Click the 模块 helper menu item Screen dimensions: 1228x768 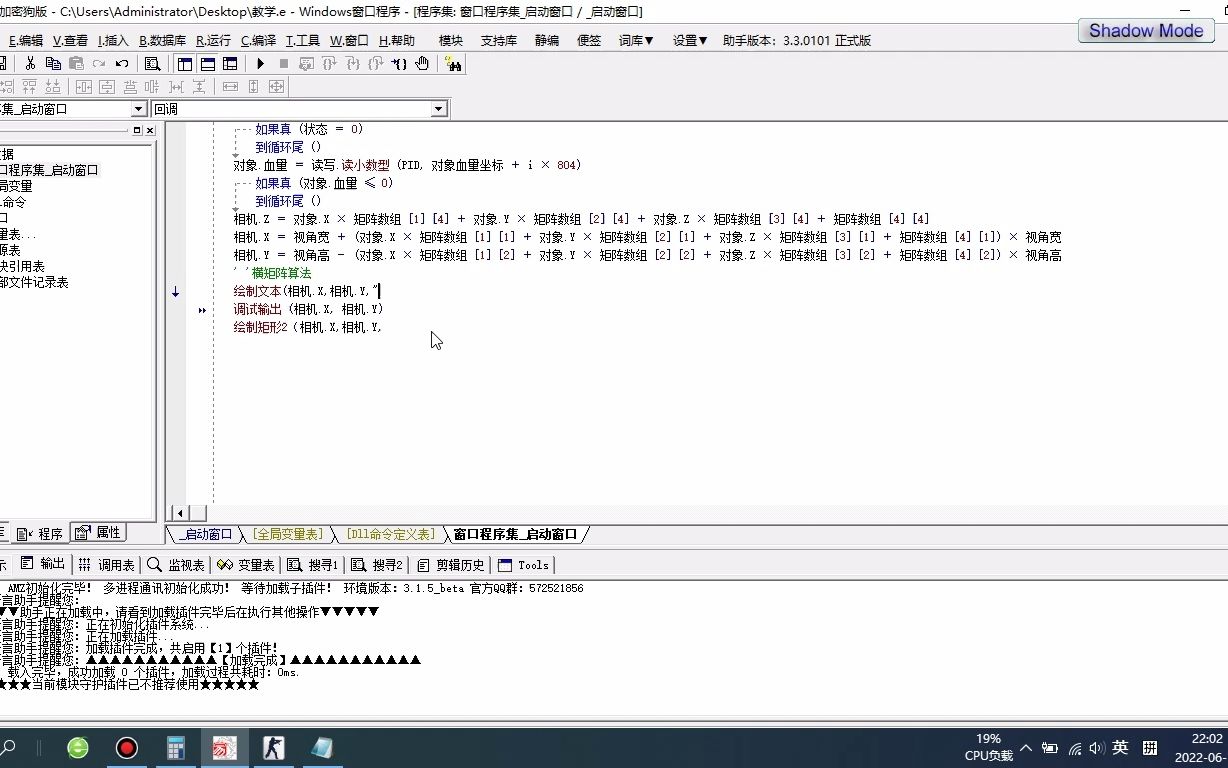tap(451, 41)
